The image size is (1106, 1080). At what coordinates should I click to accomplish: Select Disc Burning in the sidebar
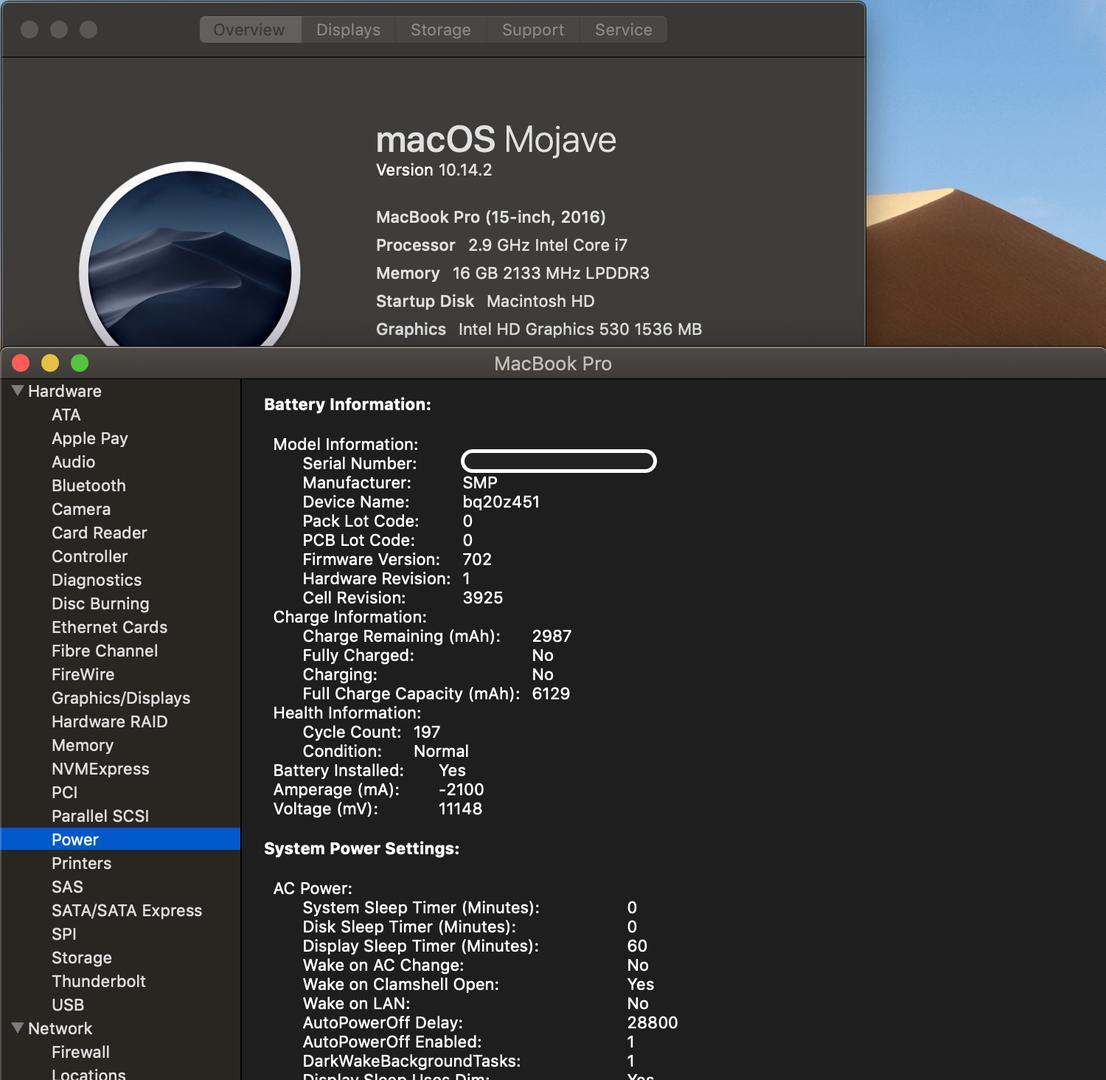tap(101, 604)
